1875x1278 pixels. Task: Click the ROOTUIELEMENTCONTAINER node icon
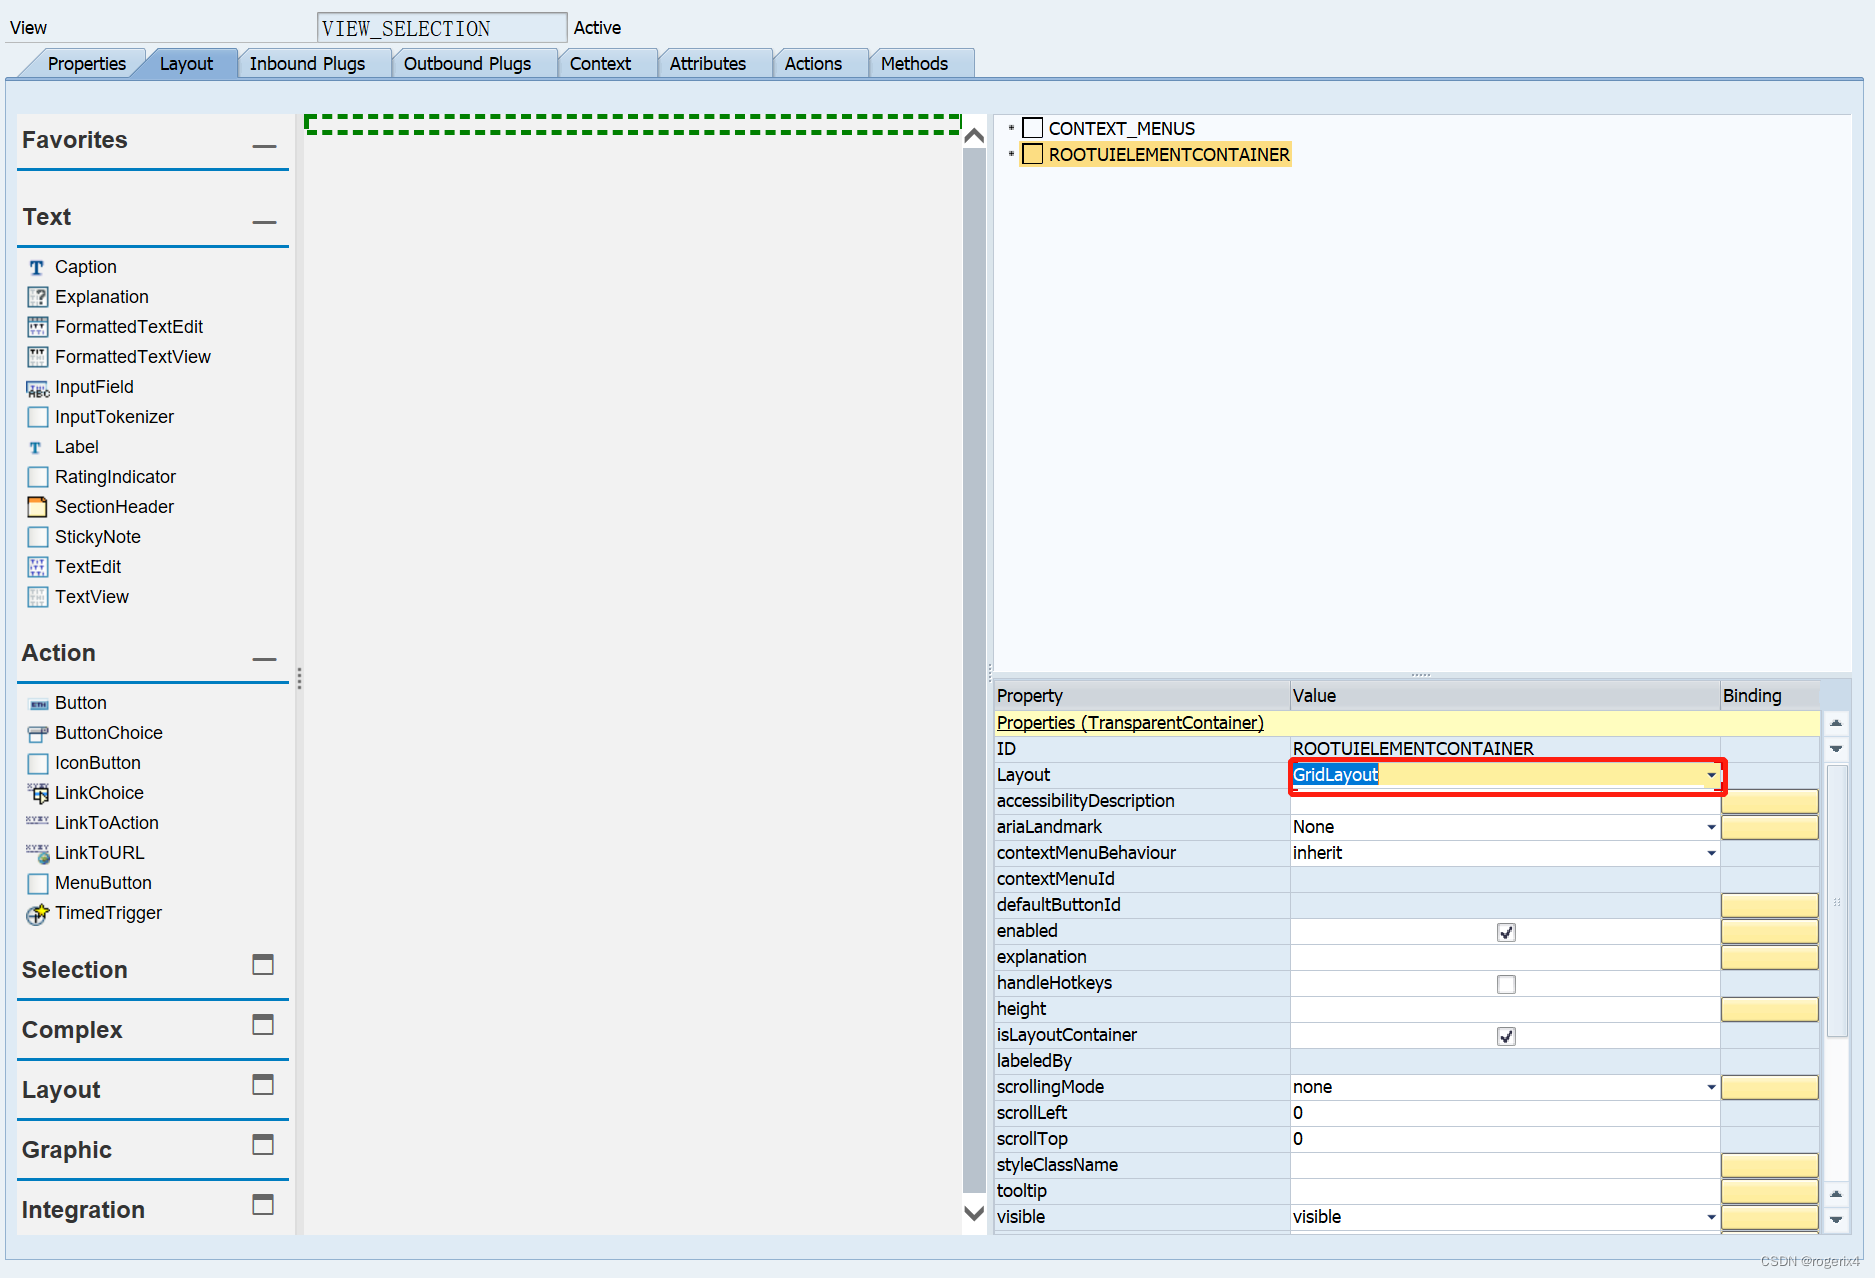(1033, 154)
